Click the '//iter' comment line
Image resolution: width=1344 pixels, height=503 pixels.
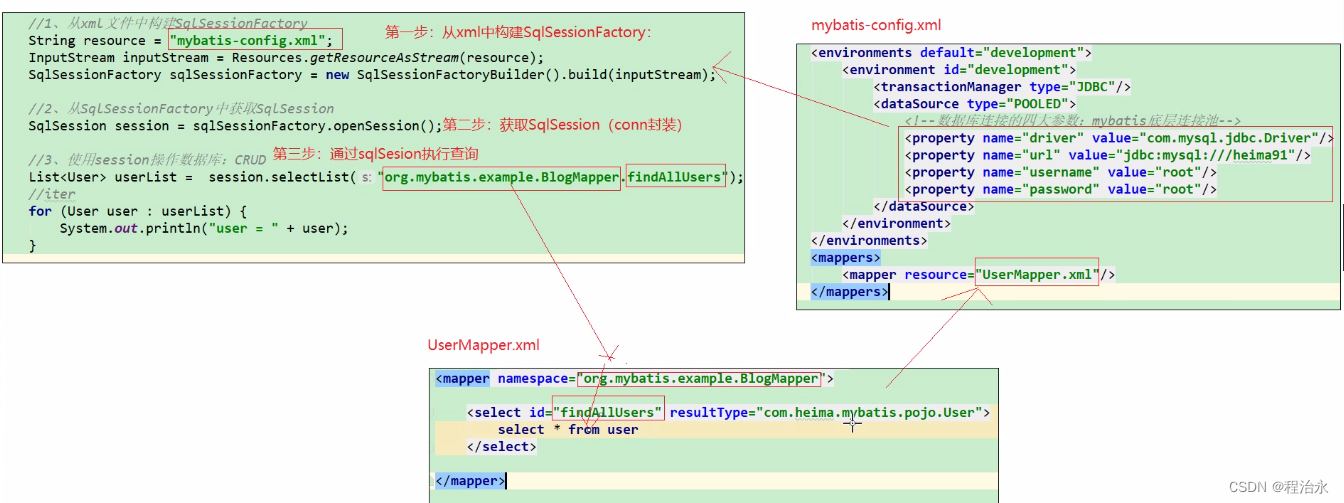(x=52, y=194)
